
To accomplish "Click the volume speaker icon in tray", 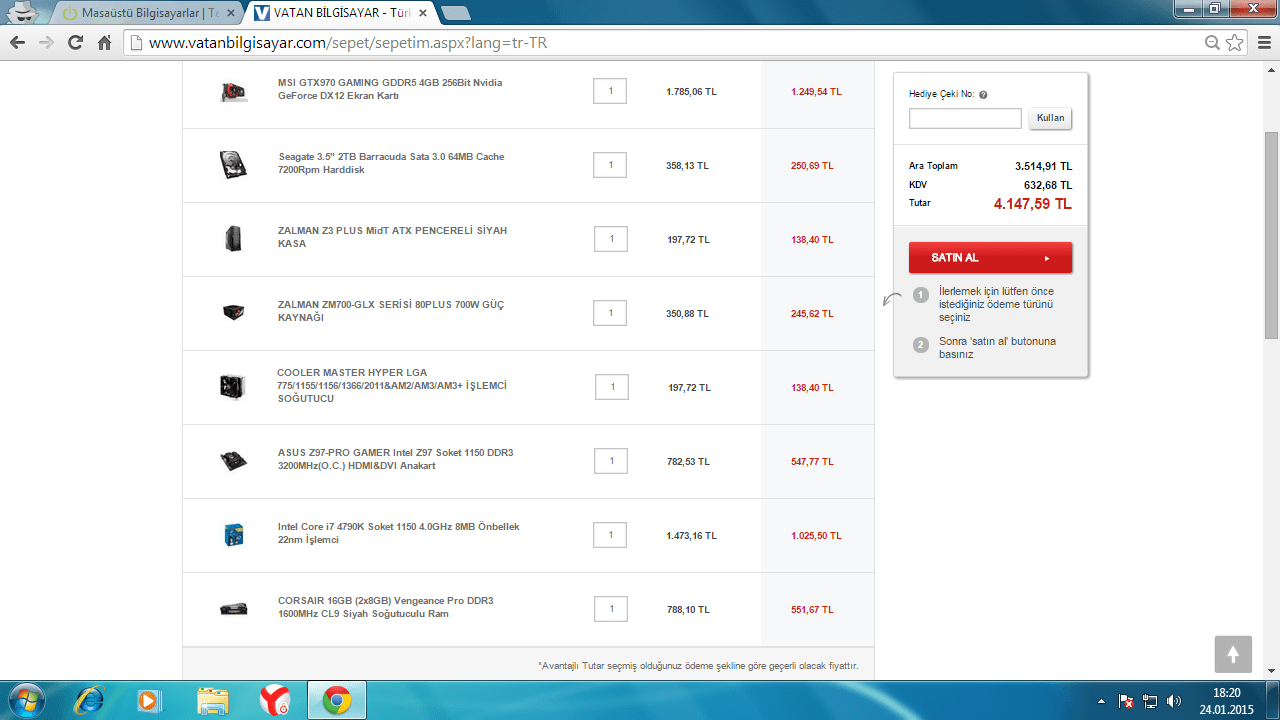I will [1174, 701].
